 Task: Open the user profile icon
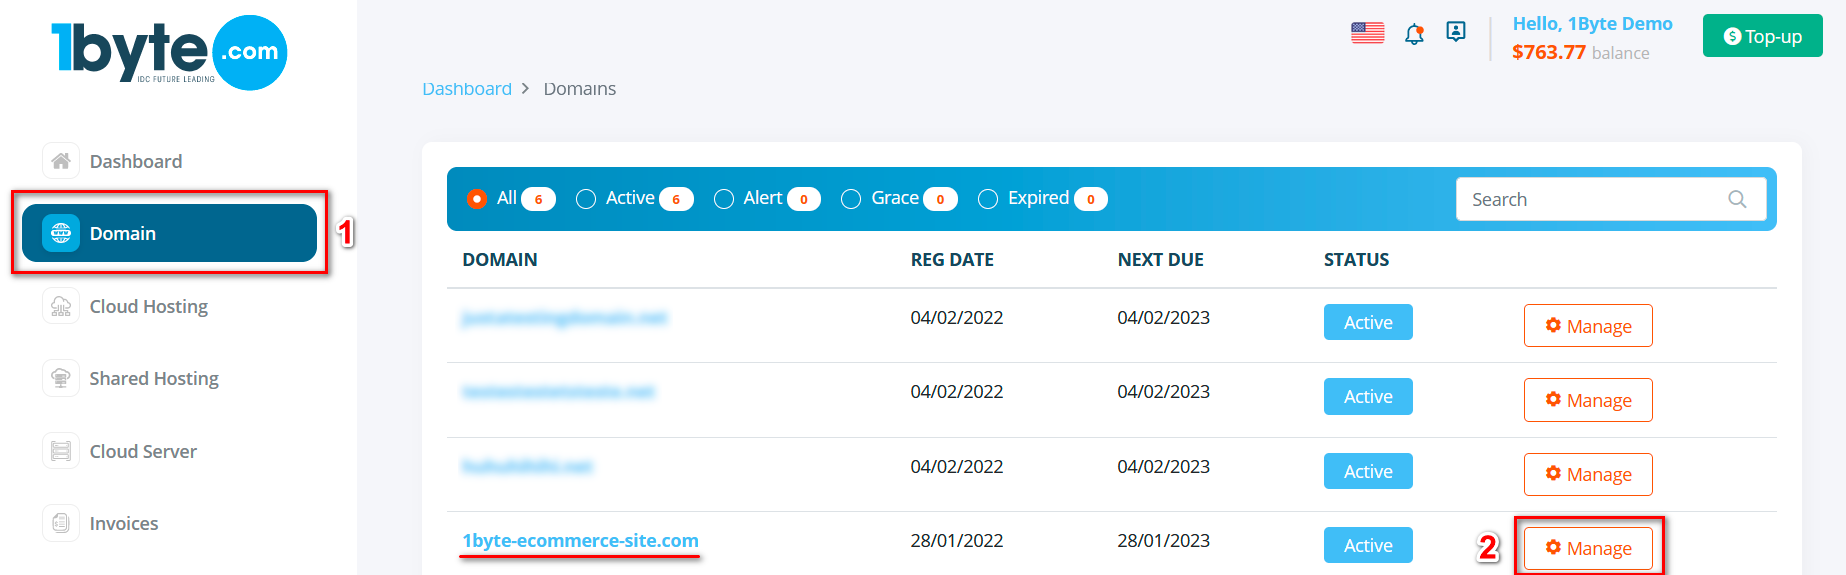tap(1456, 32)
